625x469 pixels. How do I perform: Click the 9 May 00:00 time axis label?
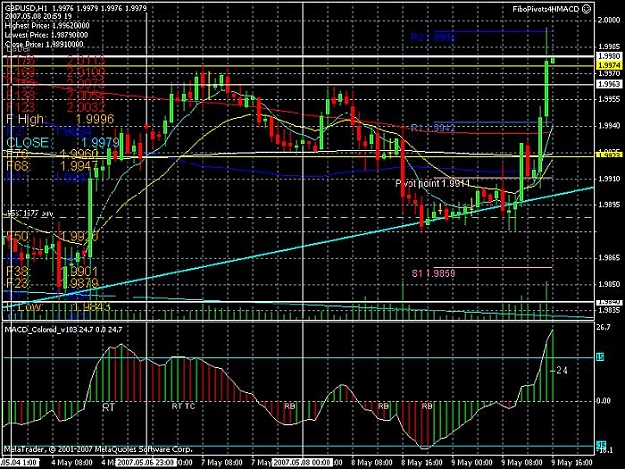tap(472, 463)
